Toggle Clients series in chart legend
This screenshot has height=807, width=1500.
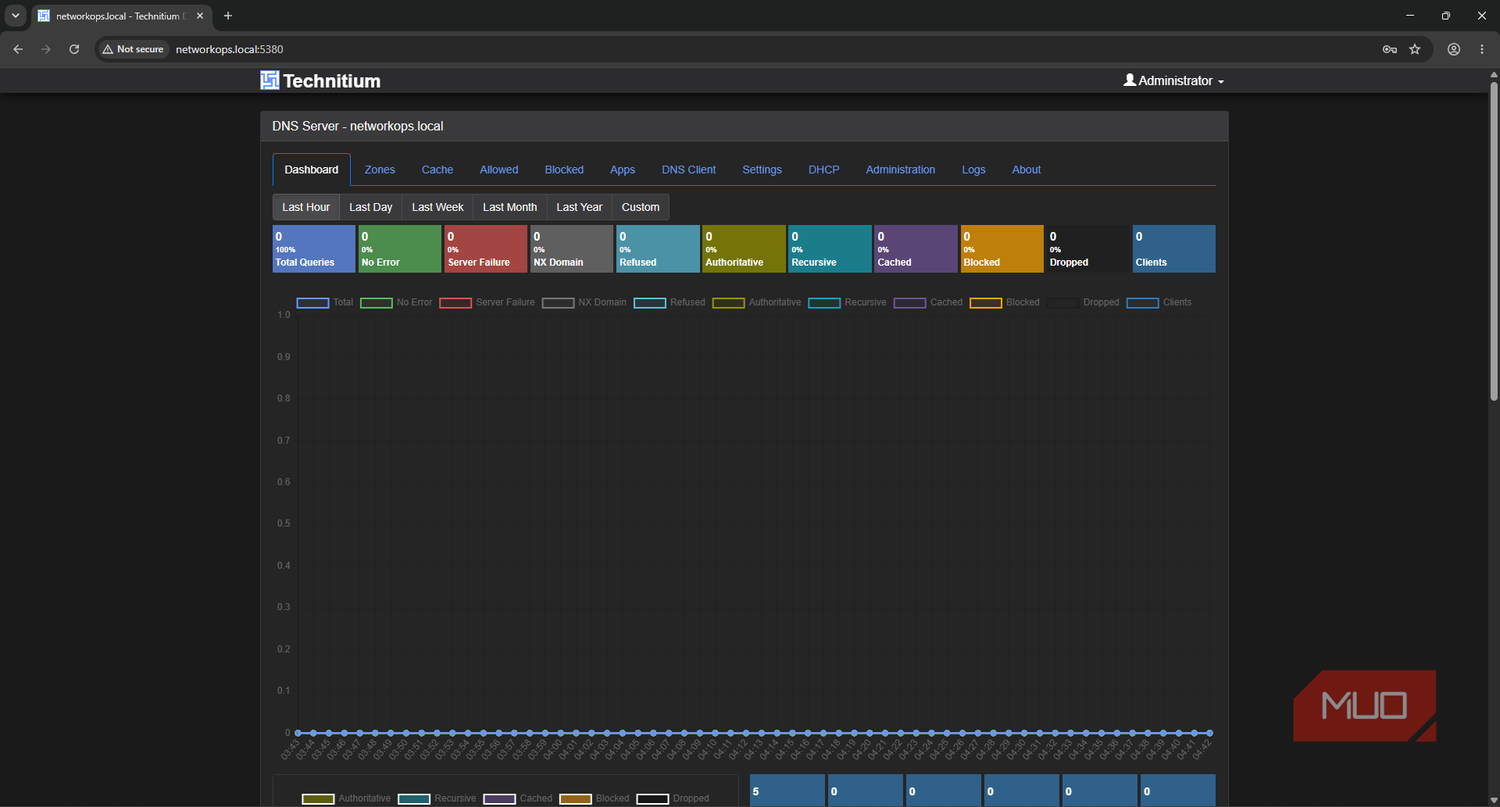[x=1159, y=302]
